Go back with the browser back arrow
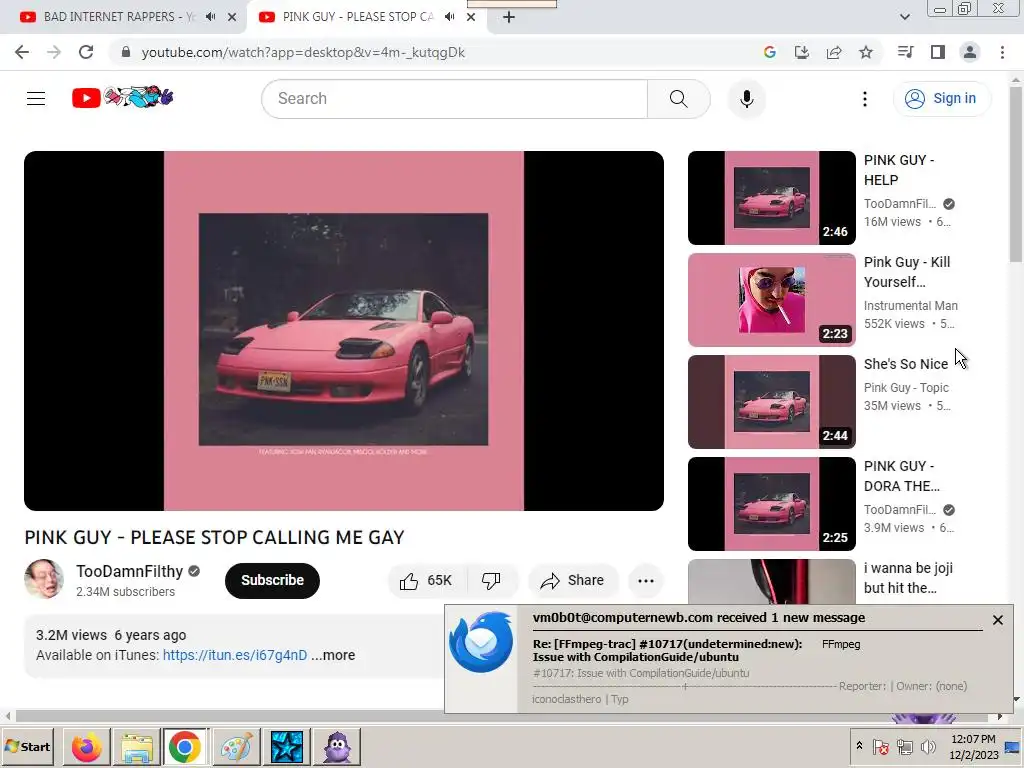 [22, 52]
